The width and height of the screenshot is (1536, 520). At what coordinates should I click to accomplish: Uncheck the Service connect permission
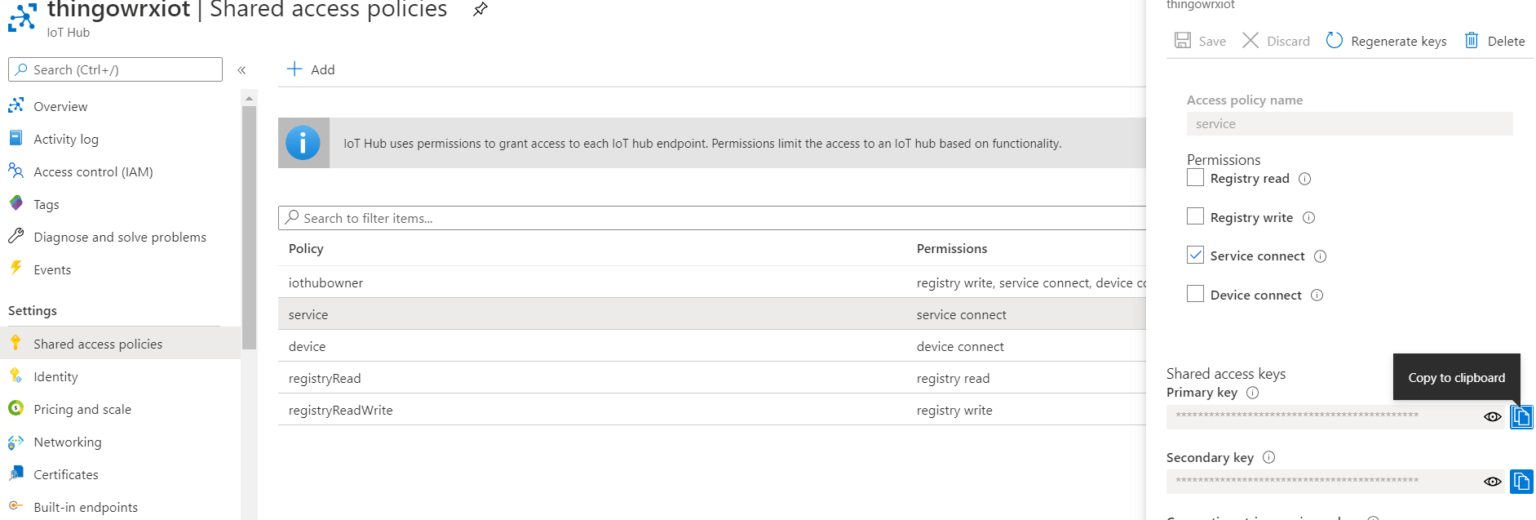pyautogui.click(x=1195, y=255)
